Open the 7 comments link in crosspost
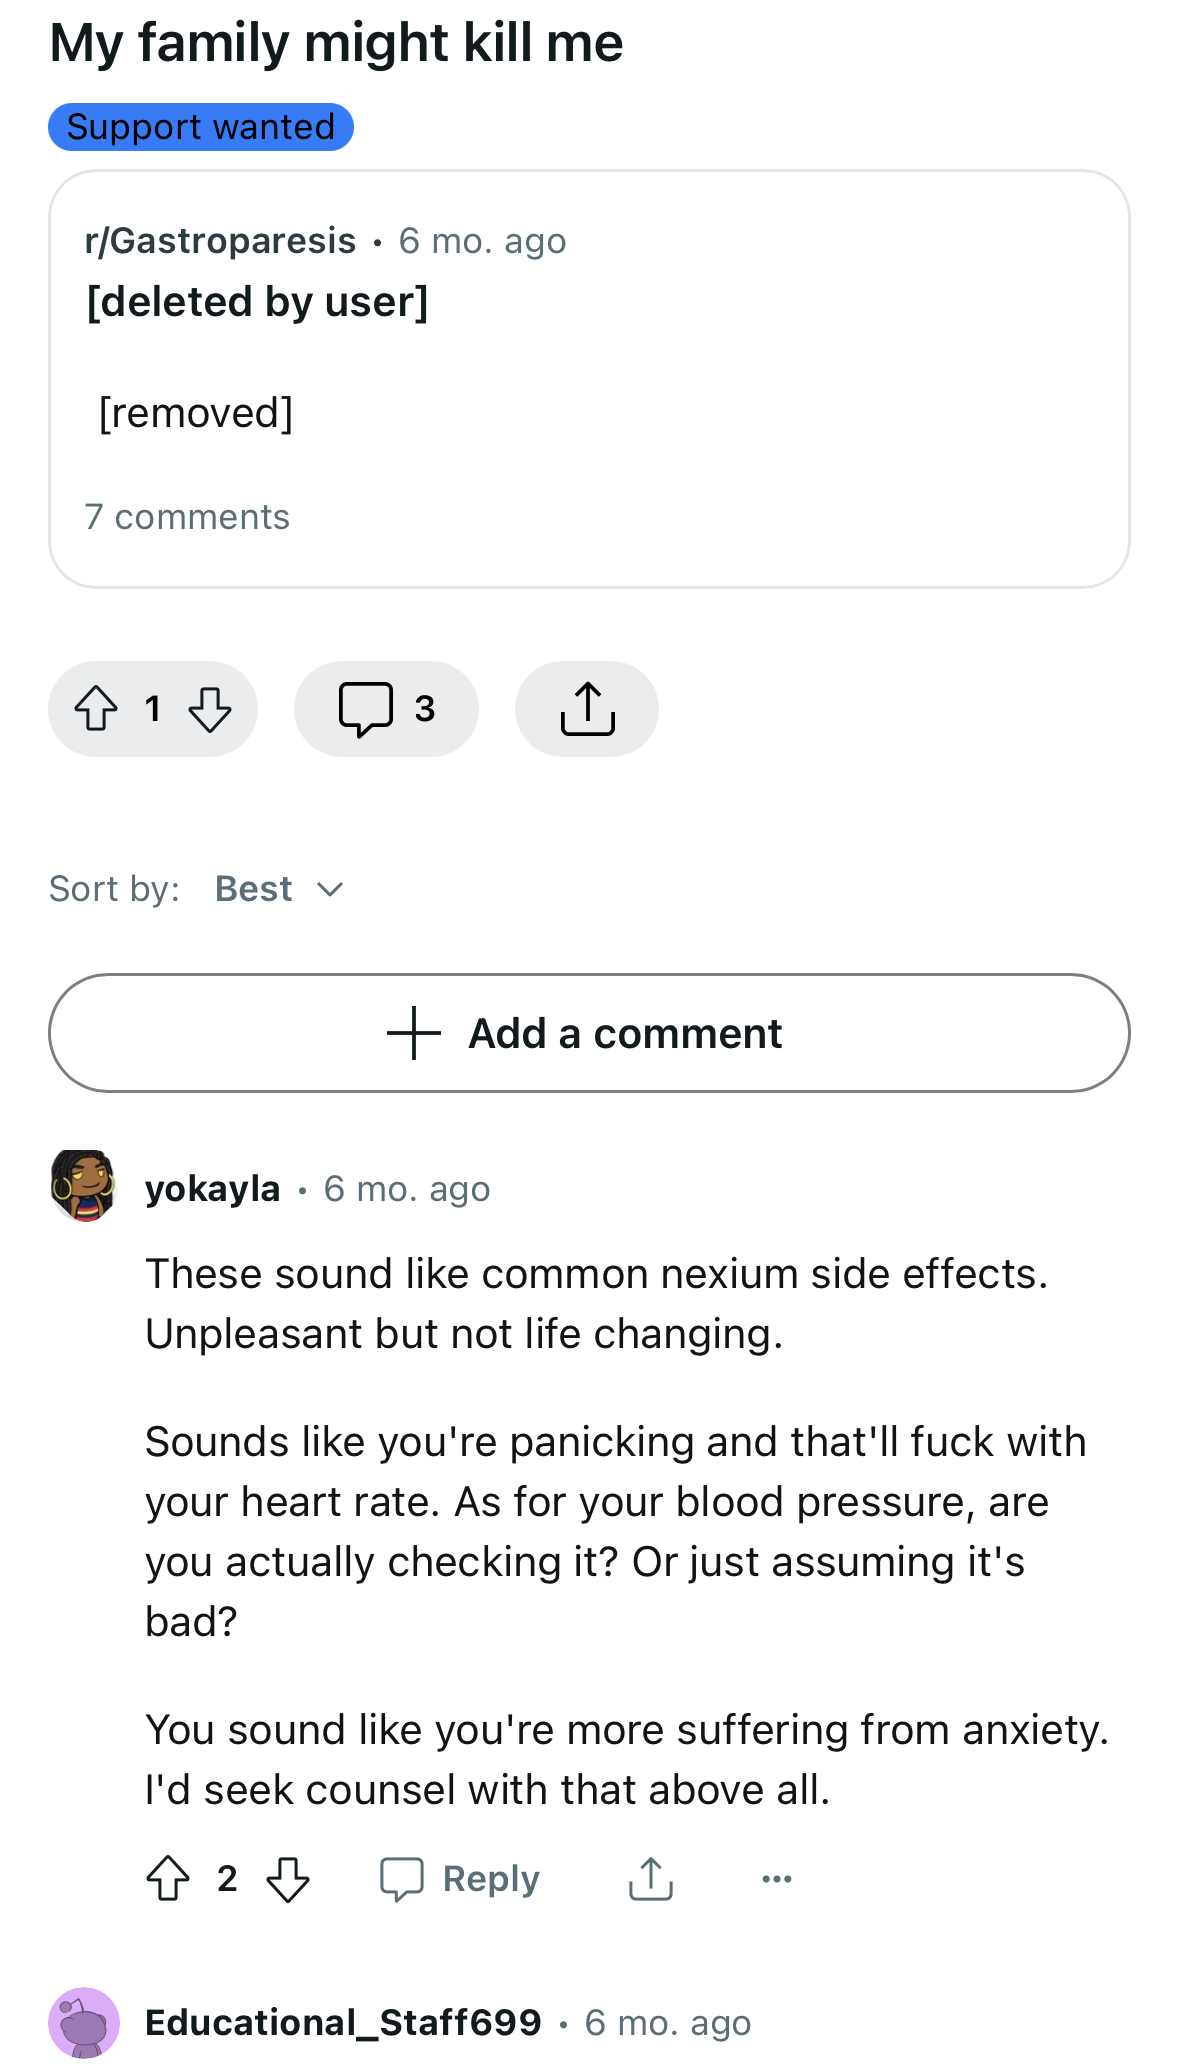This screenshot has height=2066, width=1179. [x=187, y=517]
